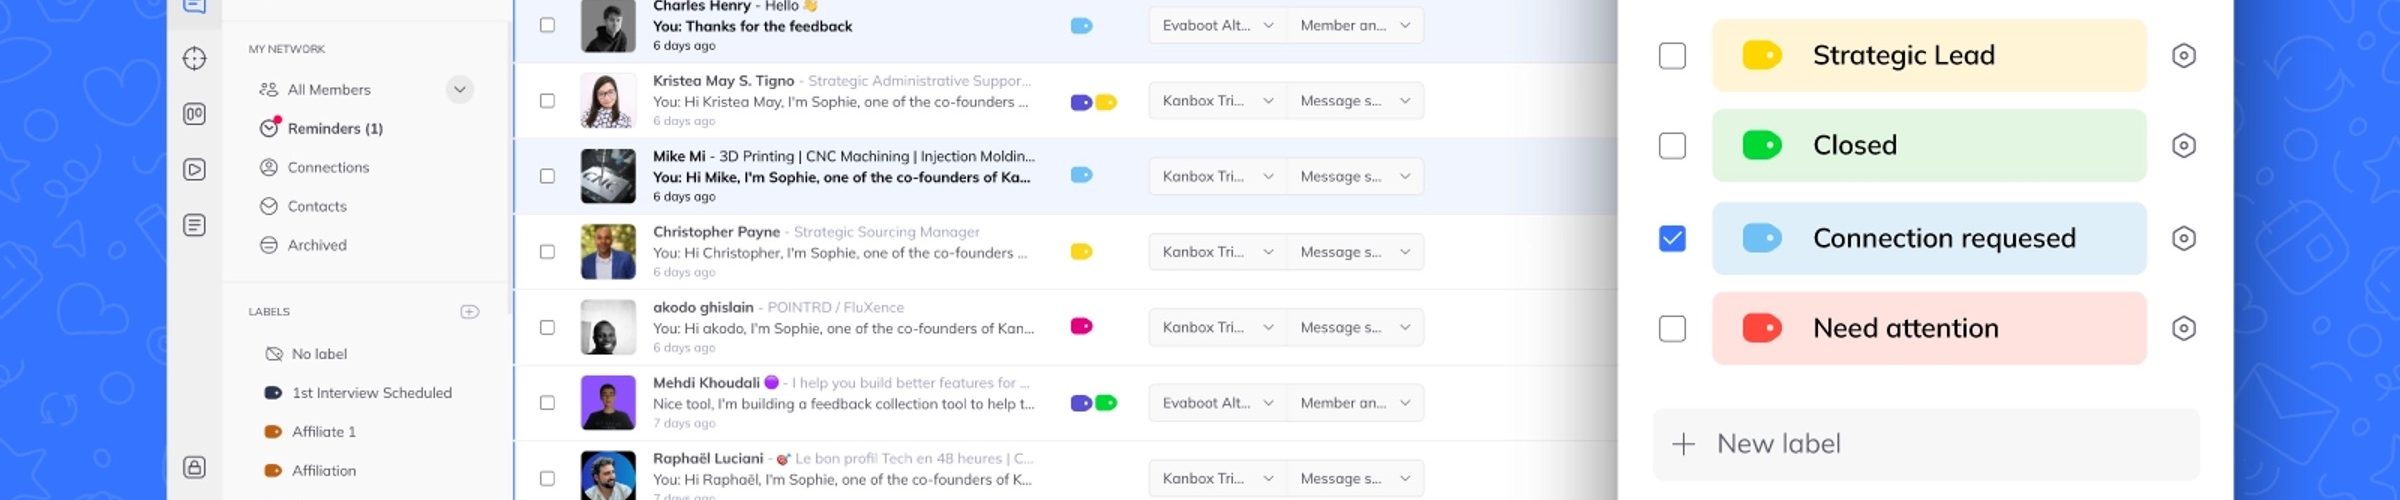The image size is (2400, 500).
Task: Open Mike Mi's profile photo
Action: point(608,176)
